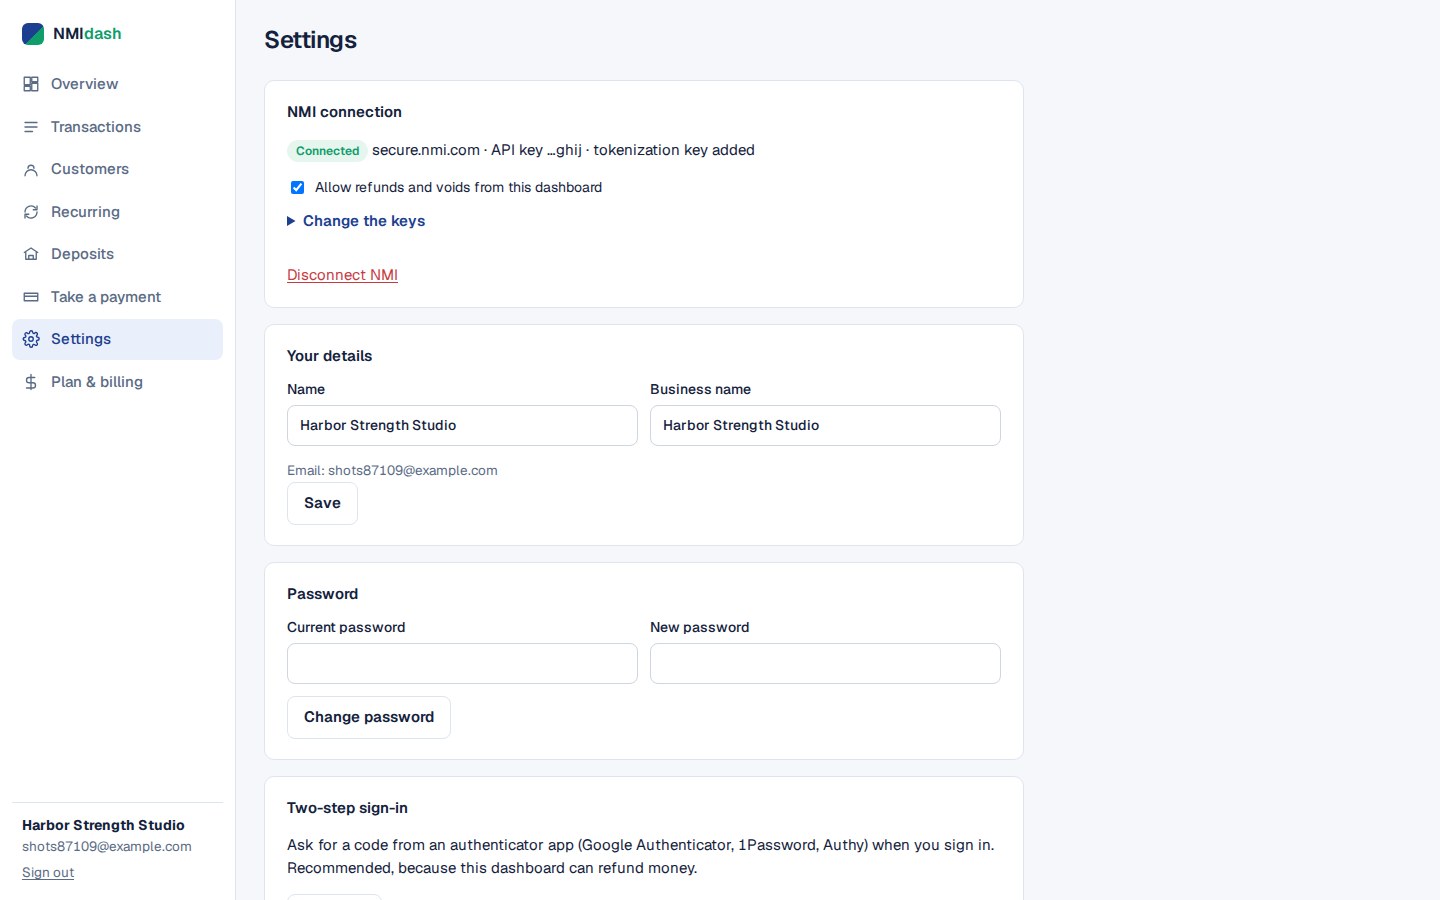The image size is (1440, 900).
Task: Select Take a payment menu item
Action: click(117, 297)
